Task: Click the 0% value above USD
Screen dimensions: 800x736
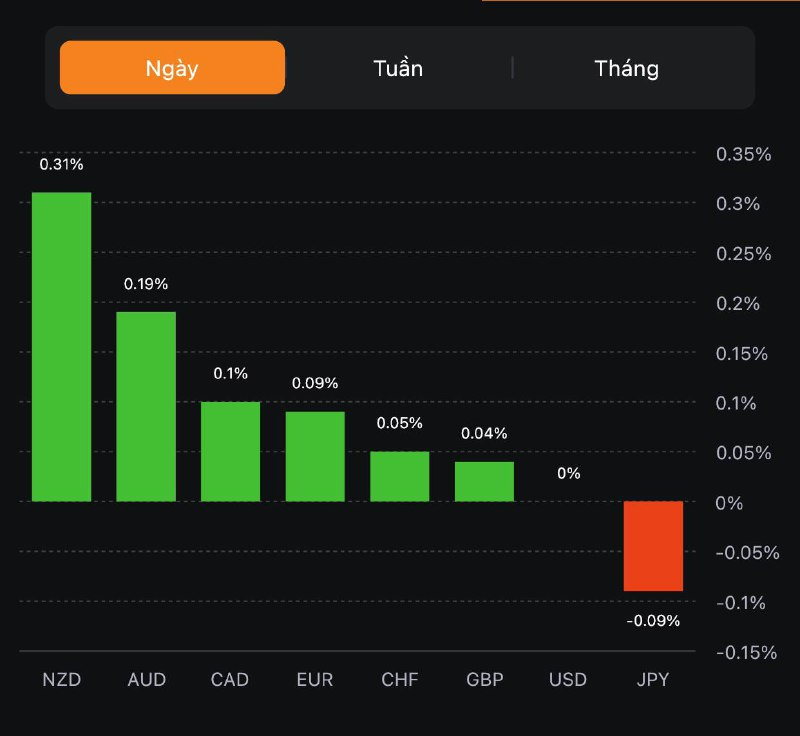Action: coord(568,473)
